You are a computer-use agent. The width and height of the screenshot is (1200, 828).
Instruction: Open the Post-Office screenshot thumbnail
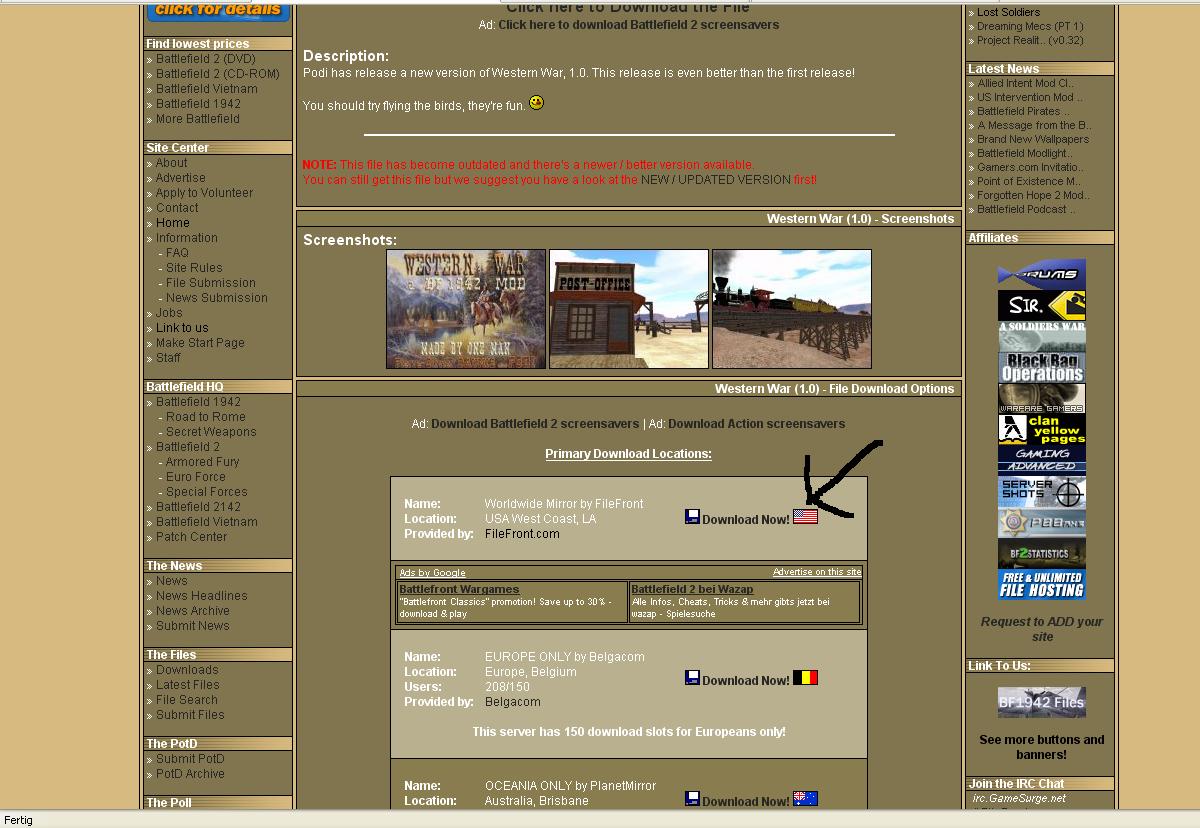[629, 309]
